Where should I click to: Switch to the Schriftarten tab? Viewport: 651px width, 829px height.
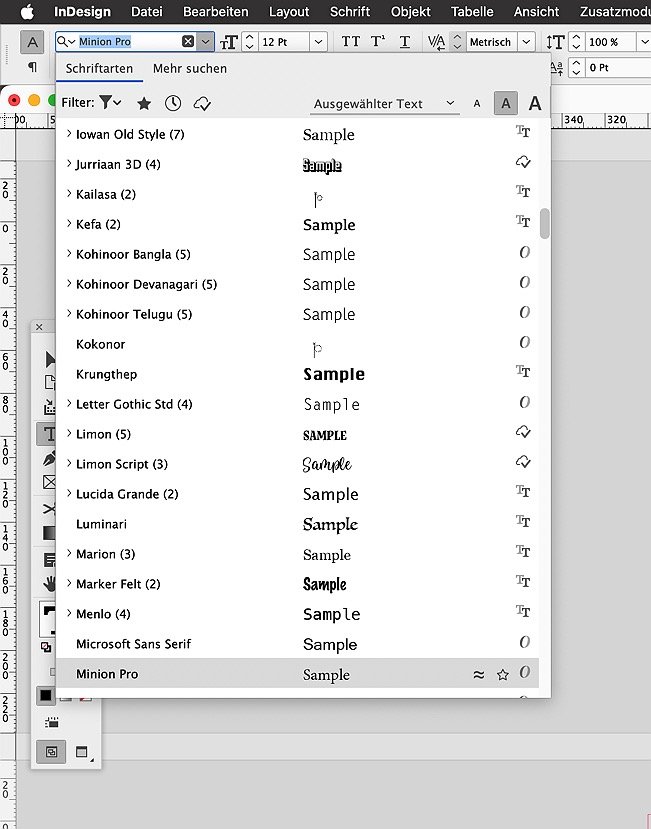click(99, 68)
